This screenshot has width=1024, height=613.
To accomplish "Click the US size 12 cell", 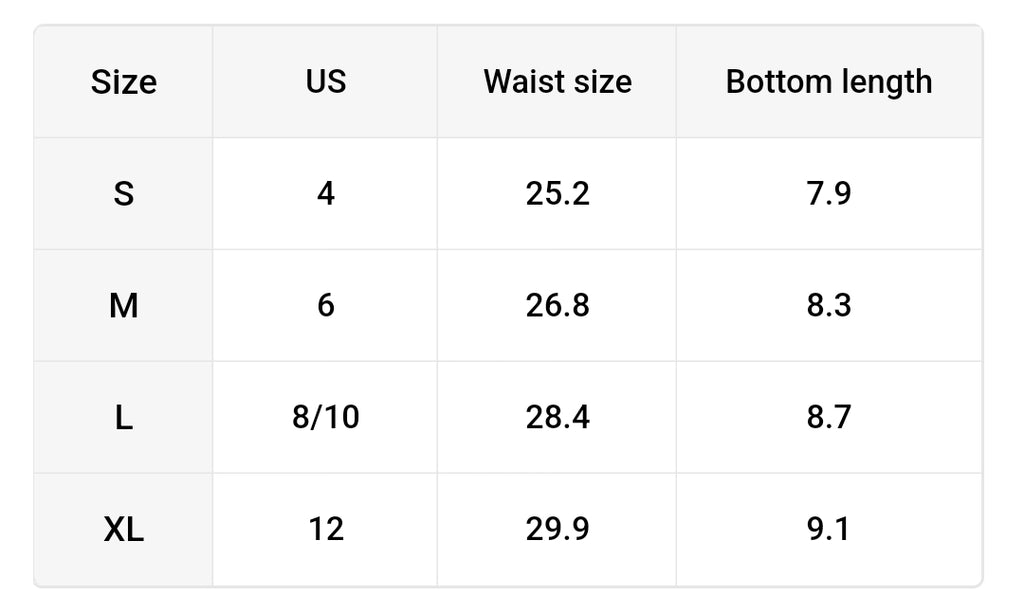I will point(325,529).
